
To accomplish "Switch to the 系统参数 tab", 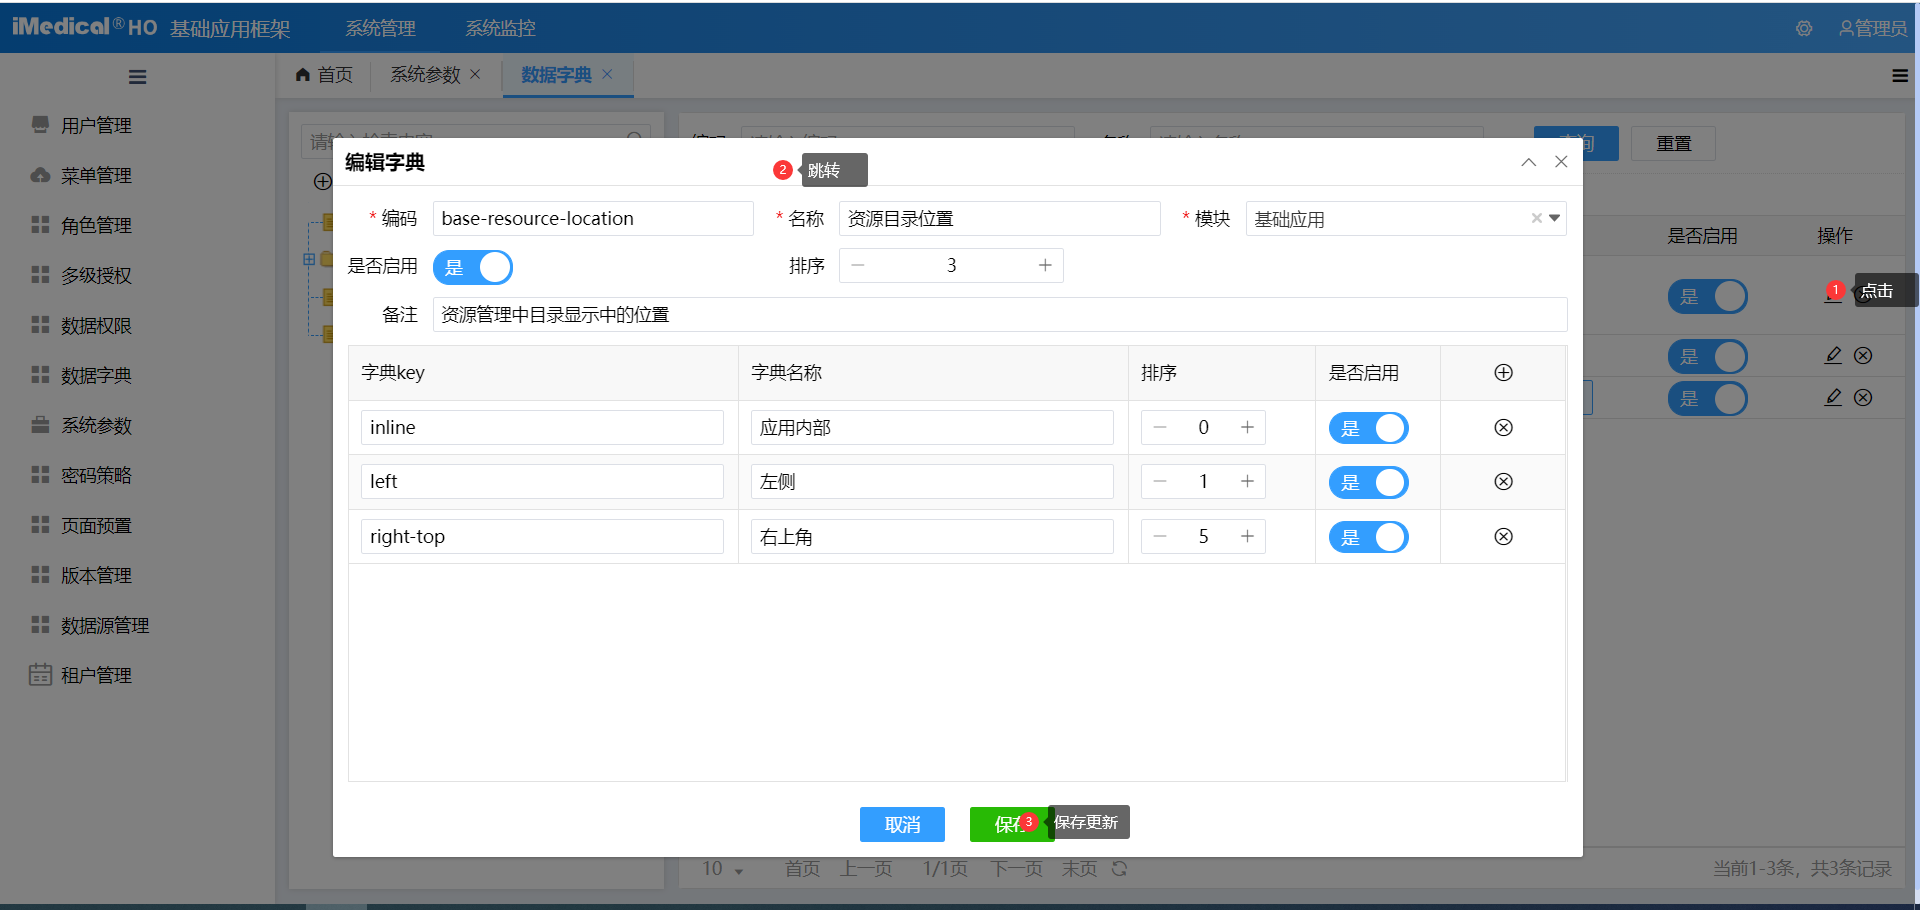I will [425, 75].
